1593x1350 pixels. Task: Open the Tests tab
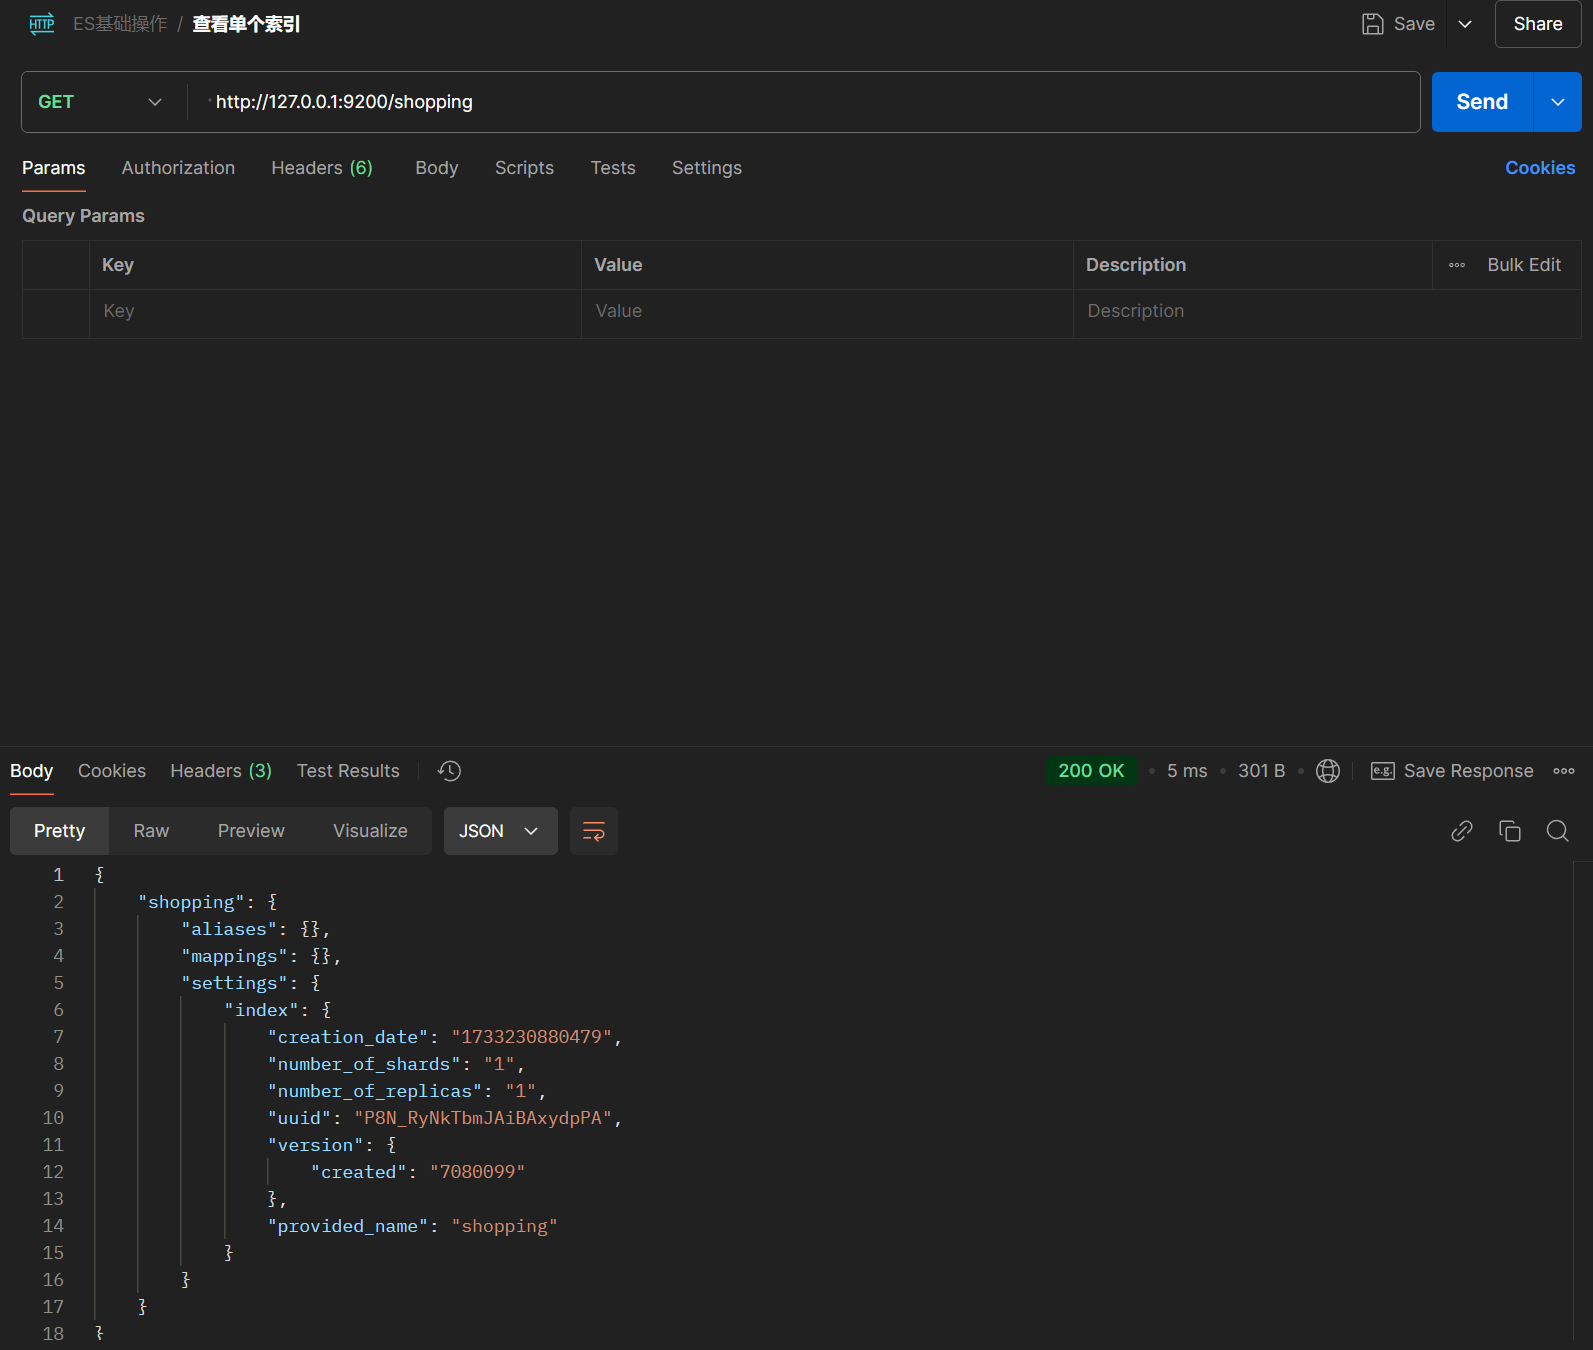(613, 168)
